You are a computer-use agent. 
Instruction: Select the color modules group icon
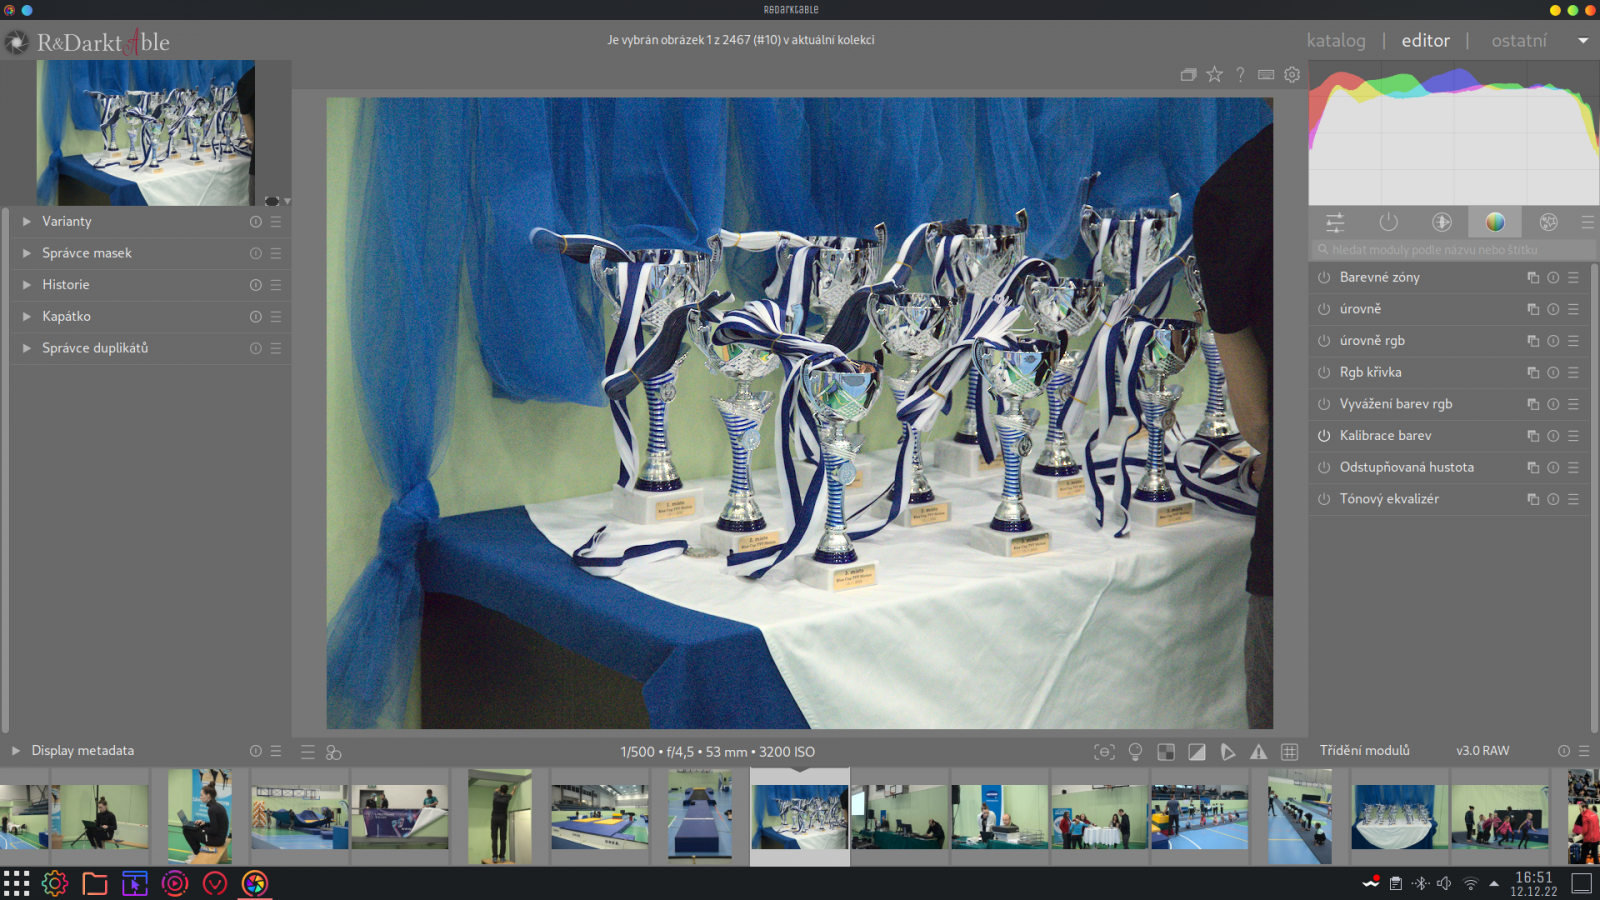point(1496,221)
